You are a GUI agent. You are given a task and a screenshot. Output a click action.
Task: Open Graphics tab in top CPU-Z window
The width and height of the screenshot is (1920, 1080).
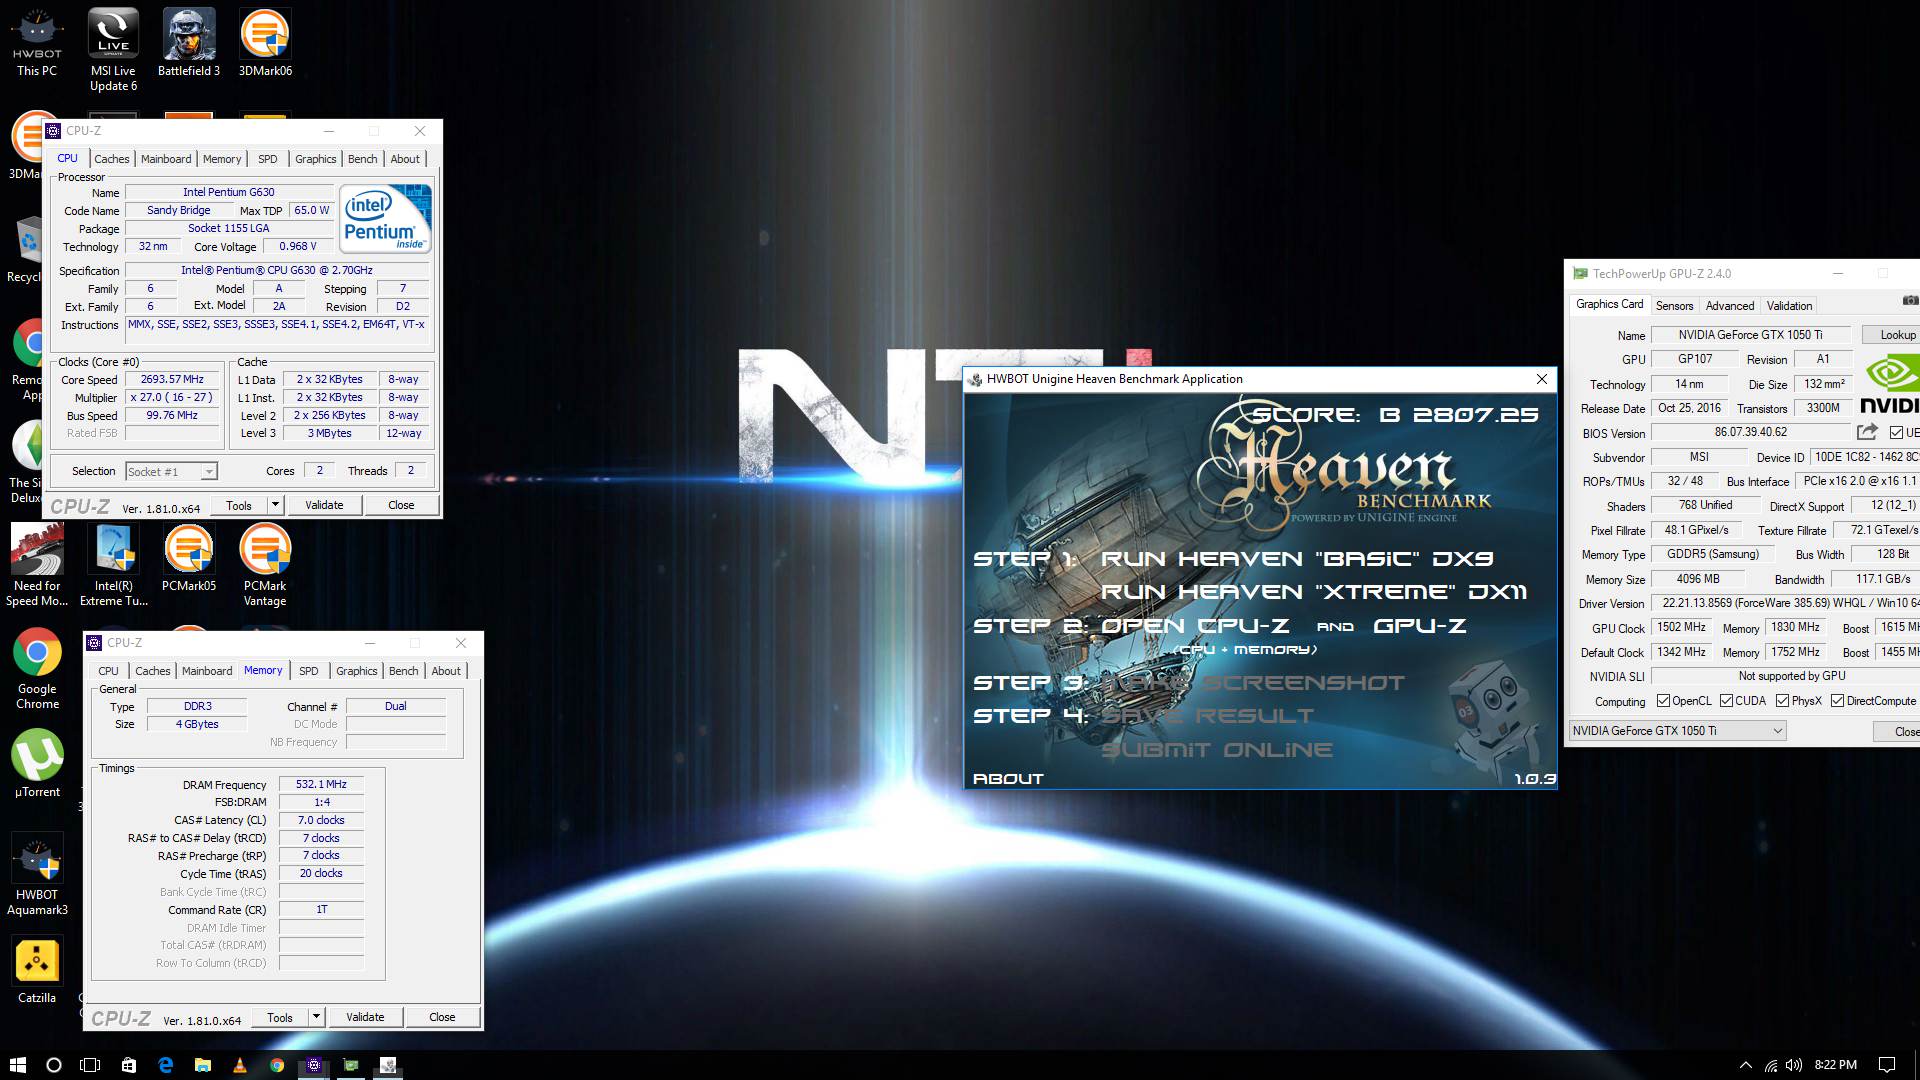pos(316,159)
